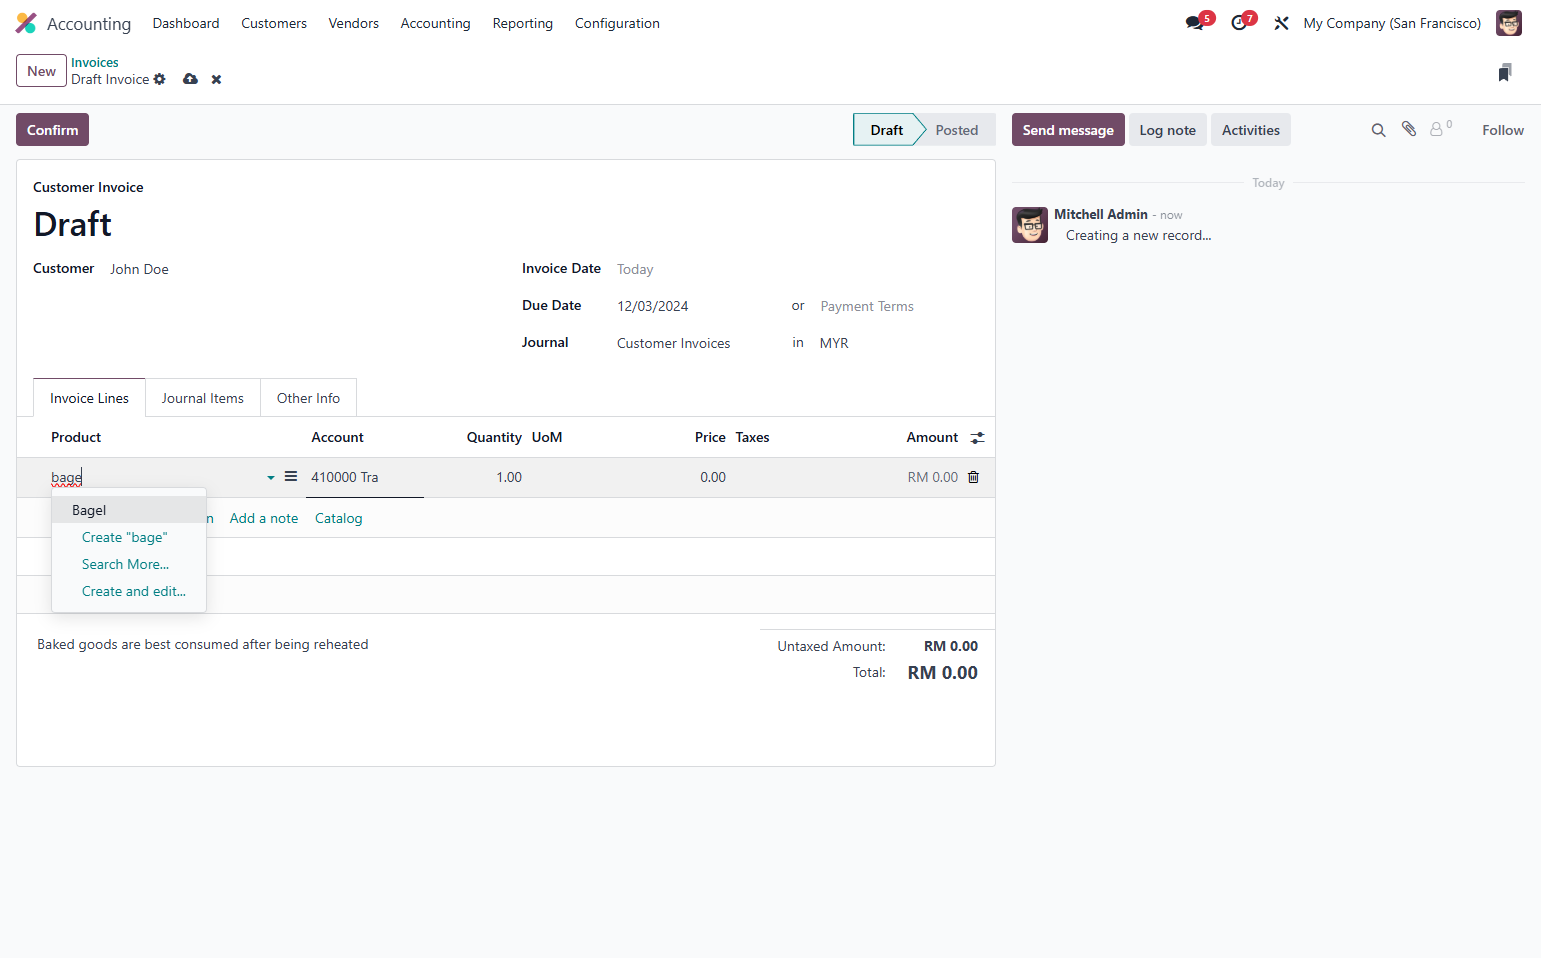
Task: Select Bagel from the product suggestions
Action: pyautogui.click(x=129, y=510)
